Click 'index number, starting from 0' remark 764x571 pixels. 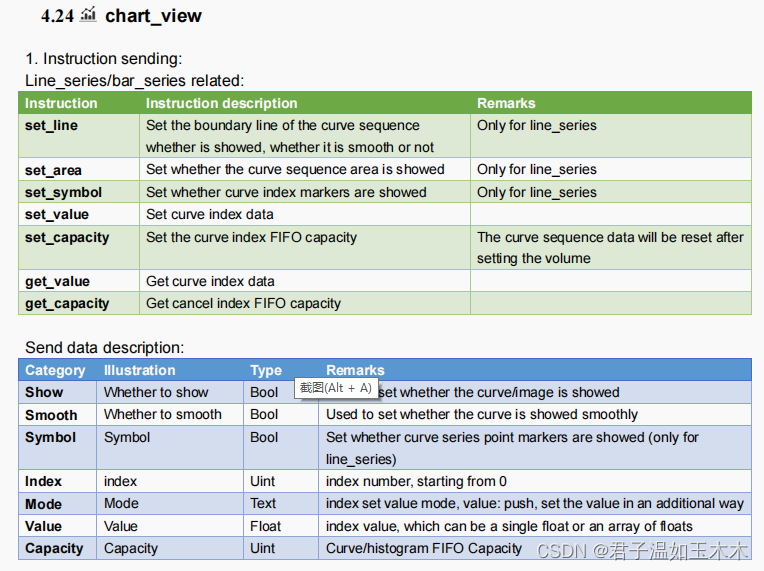416,481
